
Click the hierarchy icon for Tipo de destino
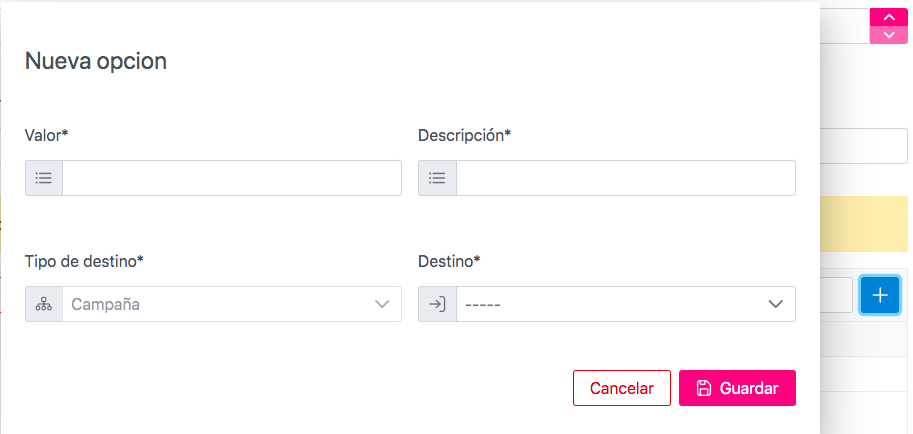[44, 304]
